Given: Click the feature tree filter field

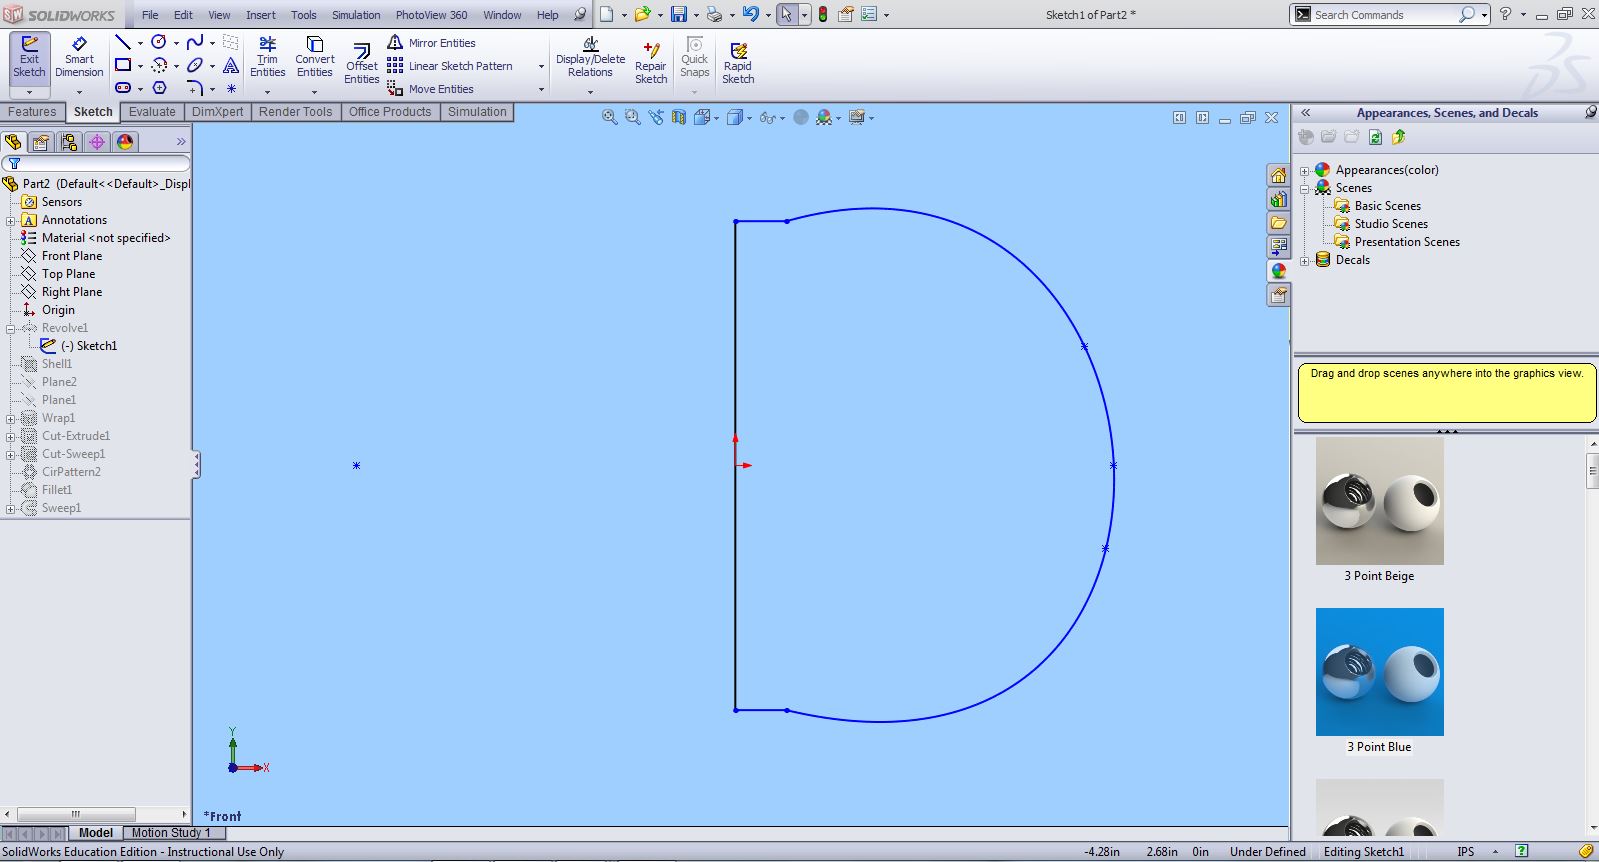Looking at the screenshot, I should coord(96,163).
